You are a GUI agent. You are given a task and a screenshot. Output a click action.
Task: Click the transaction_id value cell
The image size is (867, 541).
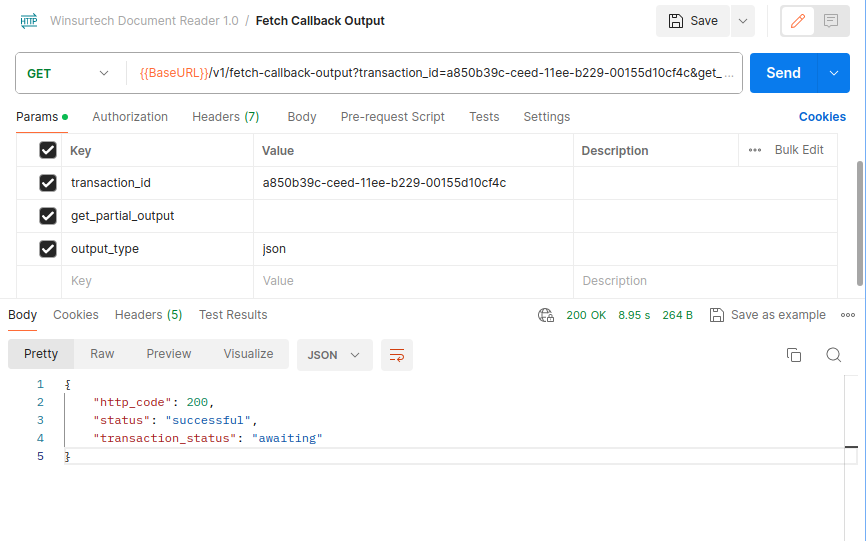point(413,183)
